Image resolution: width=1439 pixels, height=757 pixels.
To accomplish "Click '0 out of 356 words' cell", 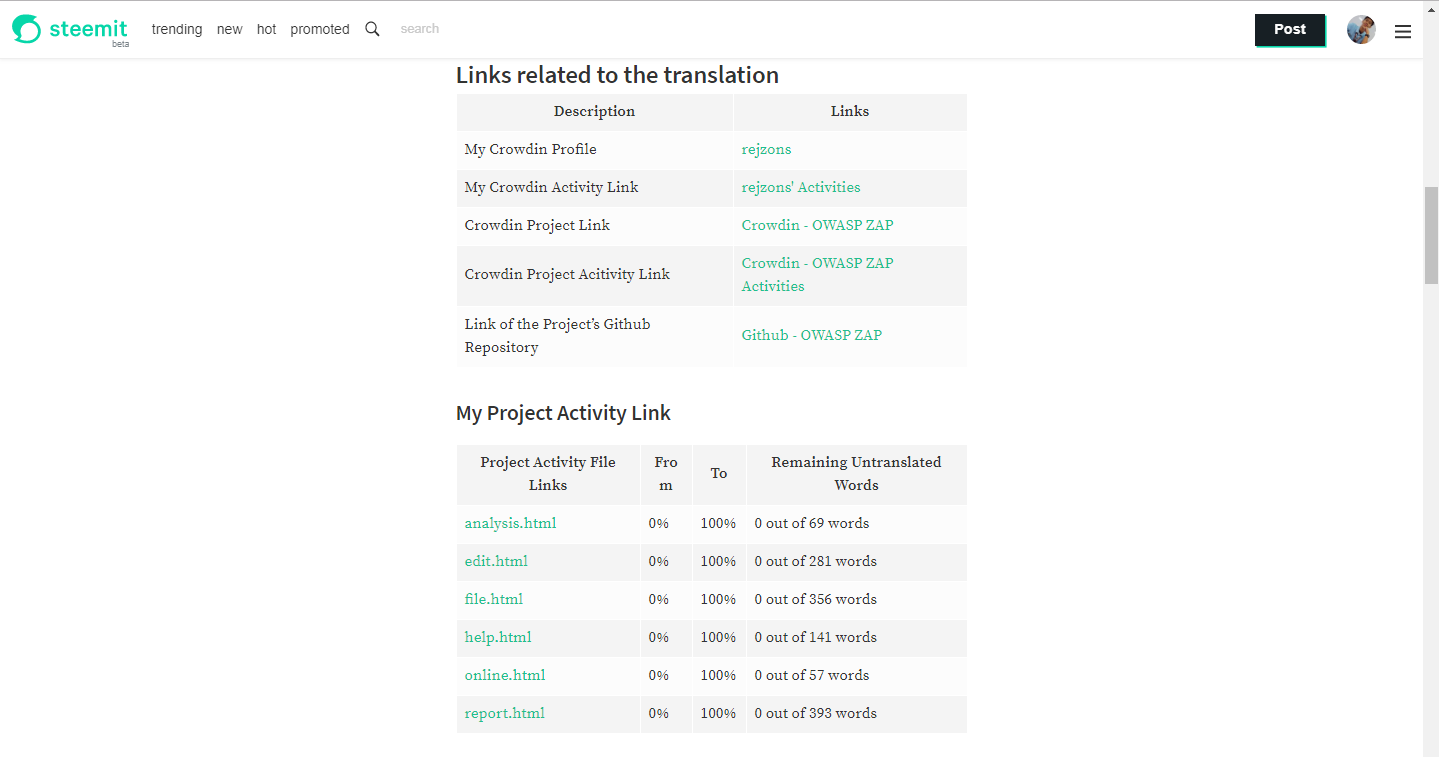I will pyautogui.click(x=857, y=600).
